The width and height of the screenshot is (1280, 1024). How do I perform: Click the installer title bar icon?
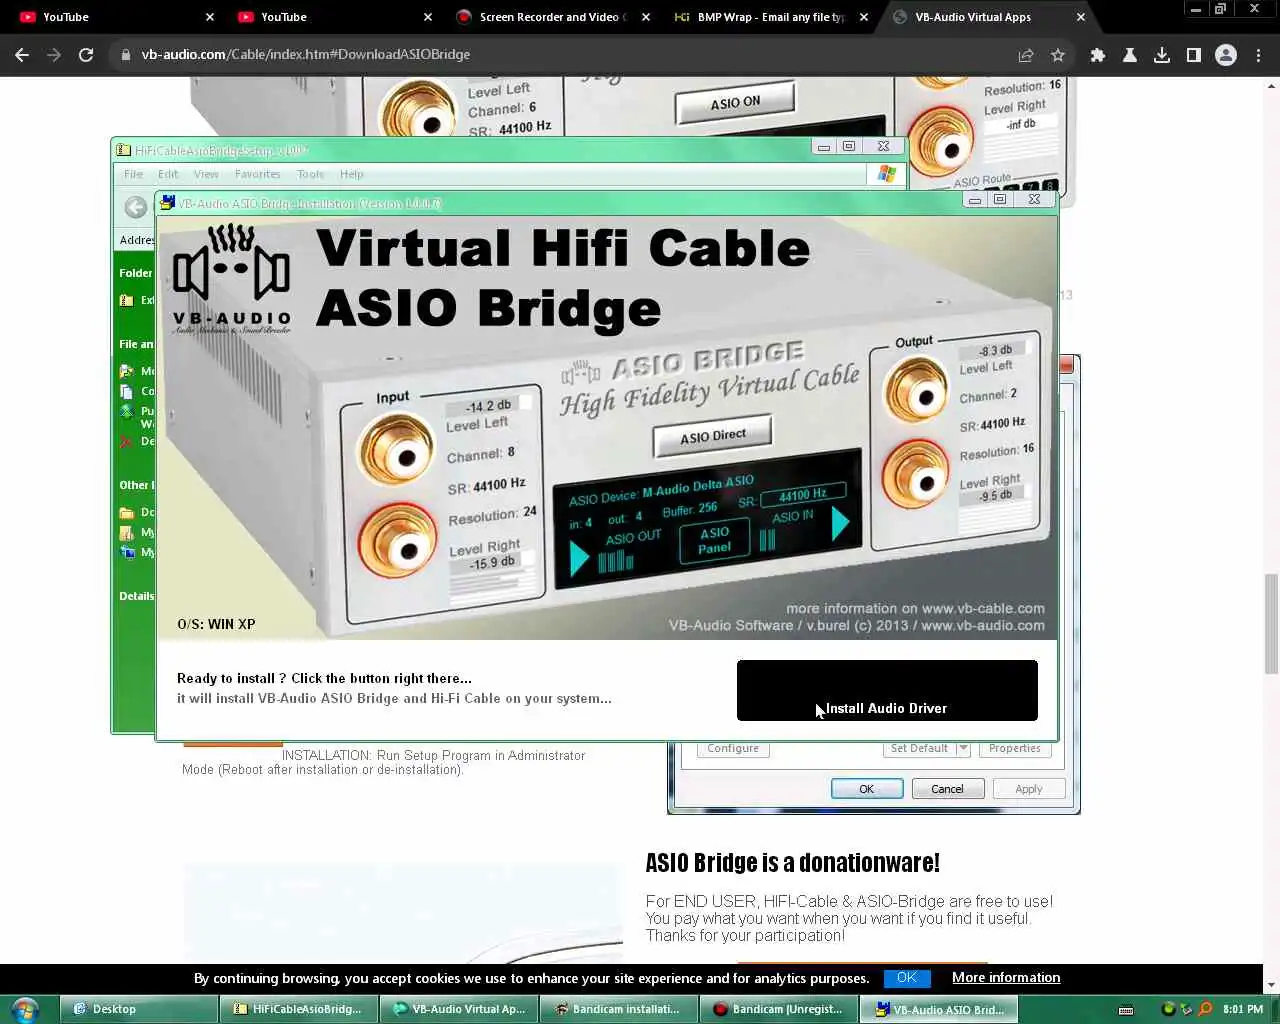point(168,203)
